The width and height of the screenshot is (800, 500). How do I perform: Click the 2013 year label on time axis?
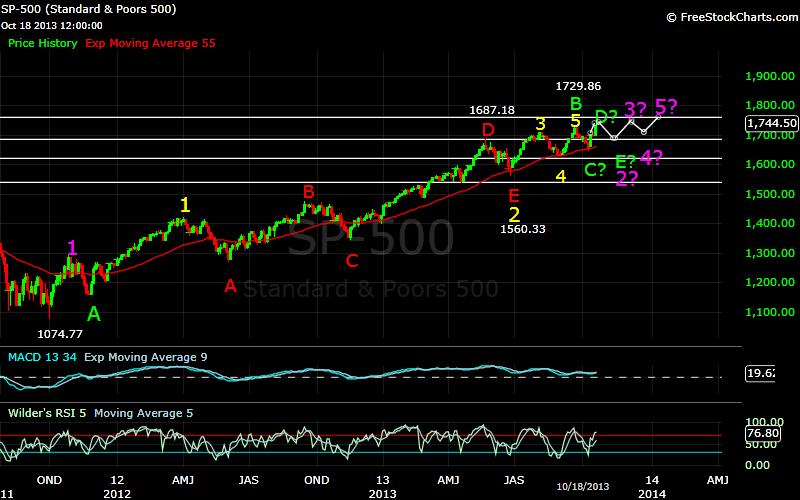(383, 494)
